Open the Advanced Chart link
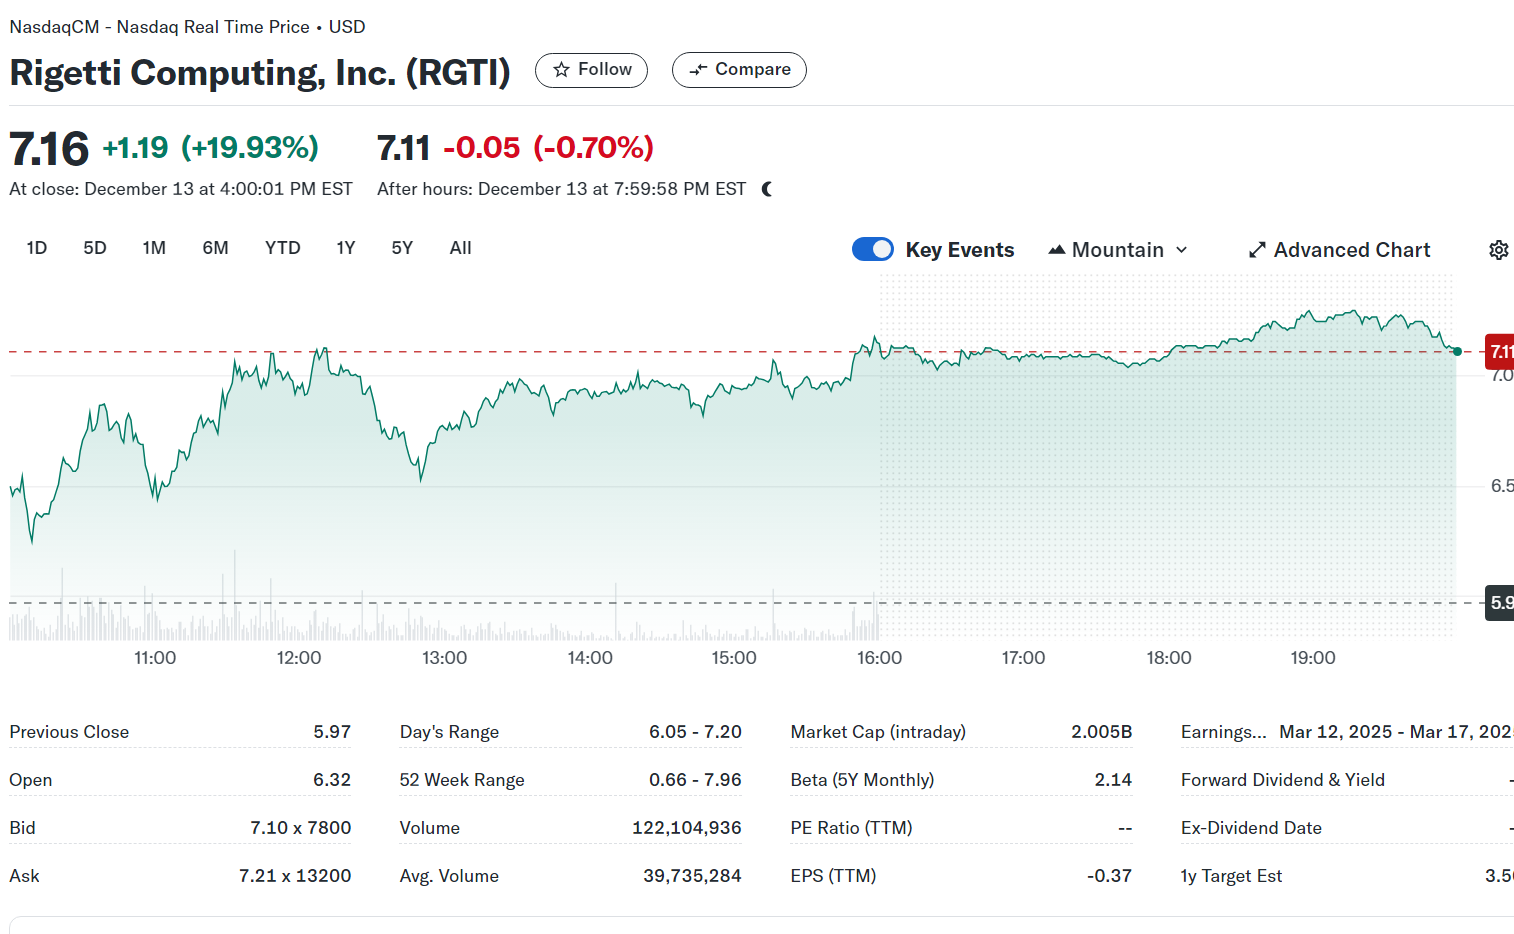The height and width of the screenshot is (934, 1514). 1339,250
